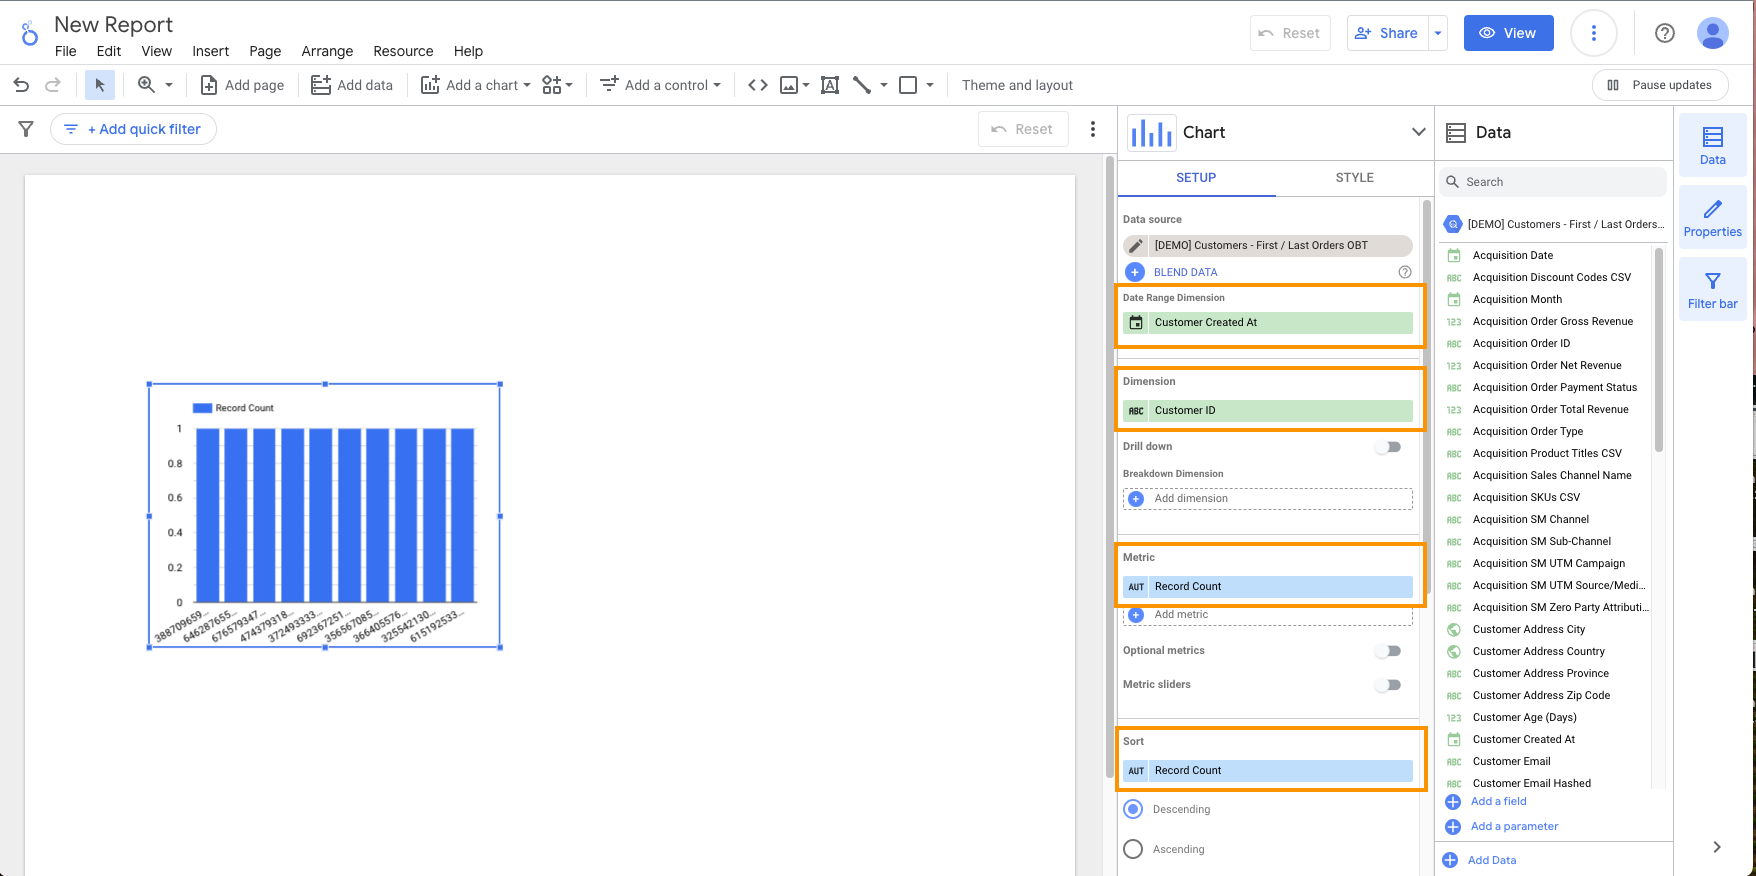Image resolution: width=1756 pixels, height=876 pixels.
Task: Open the Data side panel button
Action: (1713, 145)
